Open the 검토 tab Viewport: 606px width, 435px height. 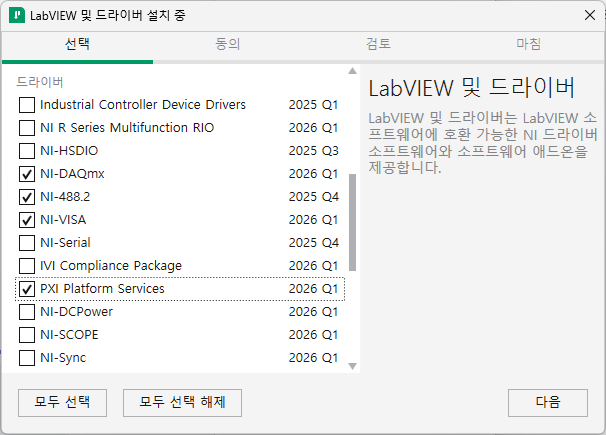tap(378, 44)
